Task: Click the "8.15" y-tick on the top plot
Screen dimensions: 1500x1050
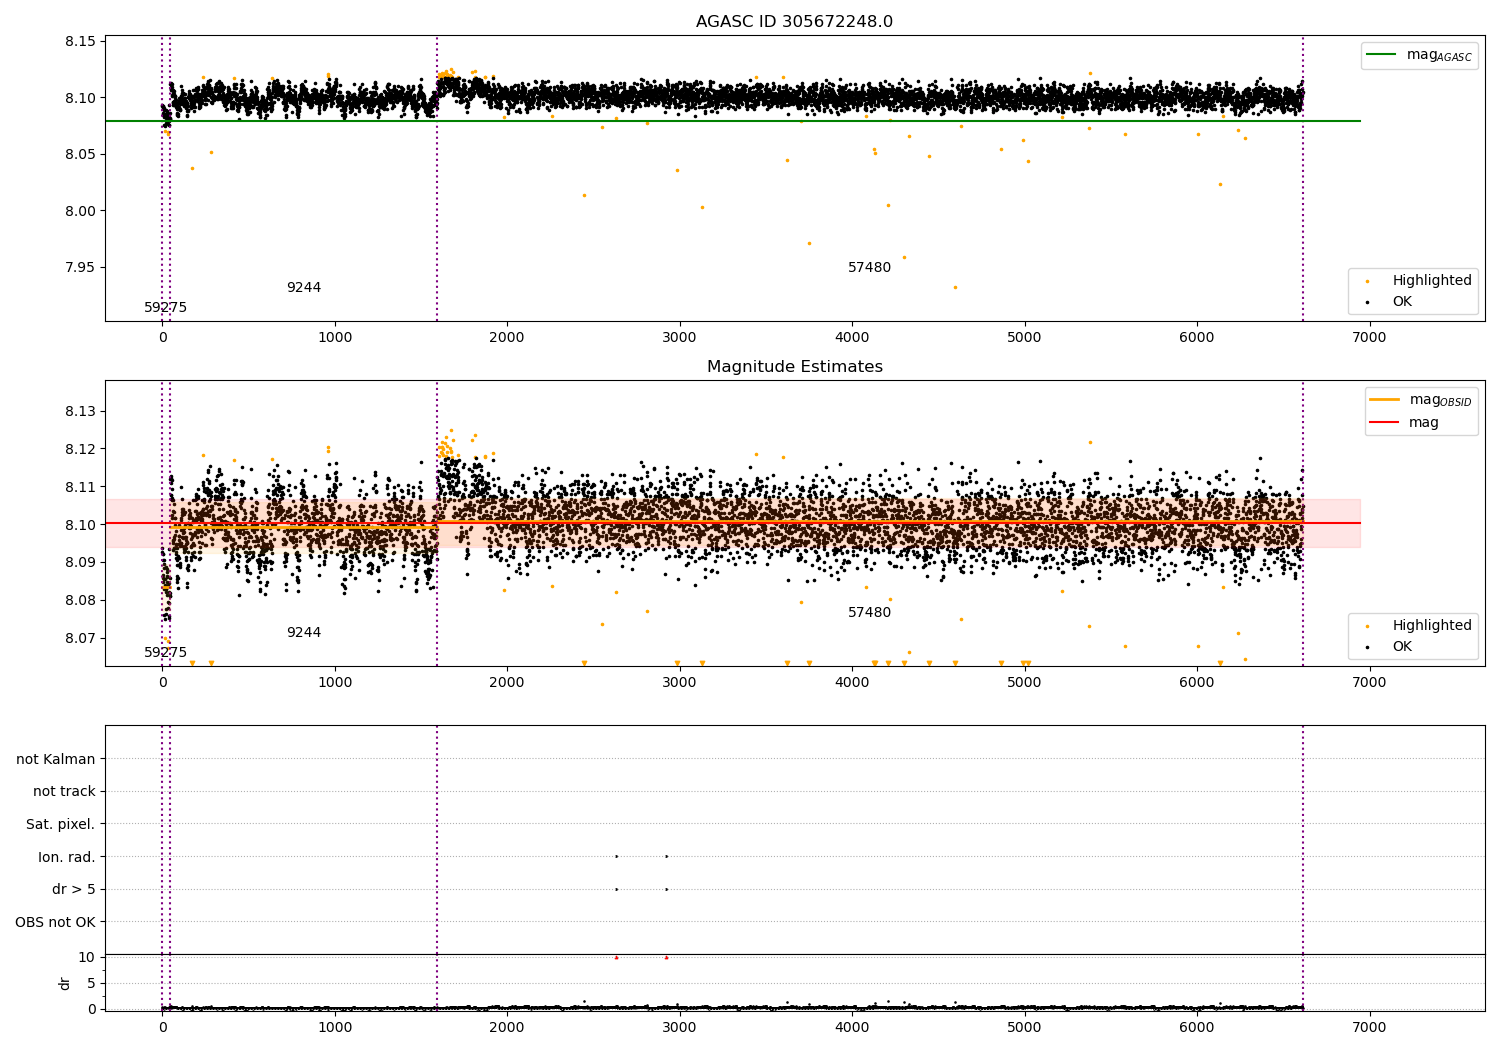Action: [80, 42]
